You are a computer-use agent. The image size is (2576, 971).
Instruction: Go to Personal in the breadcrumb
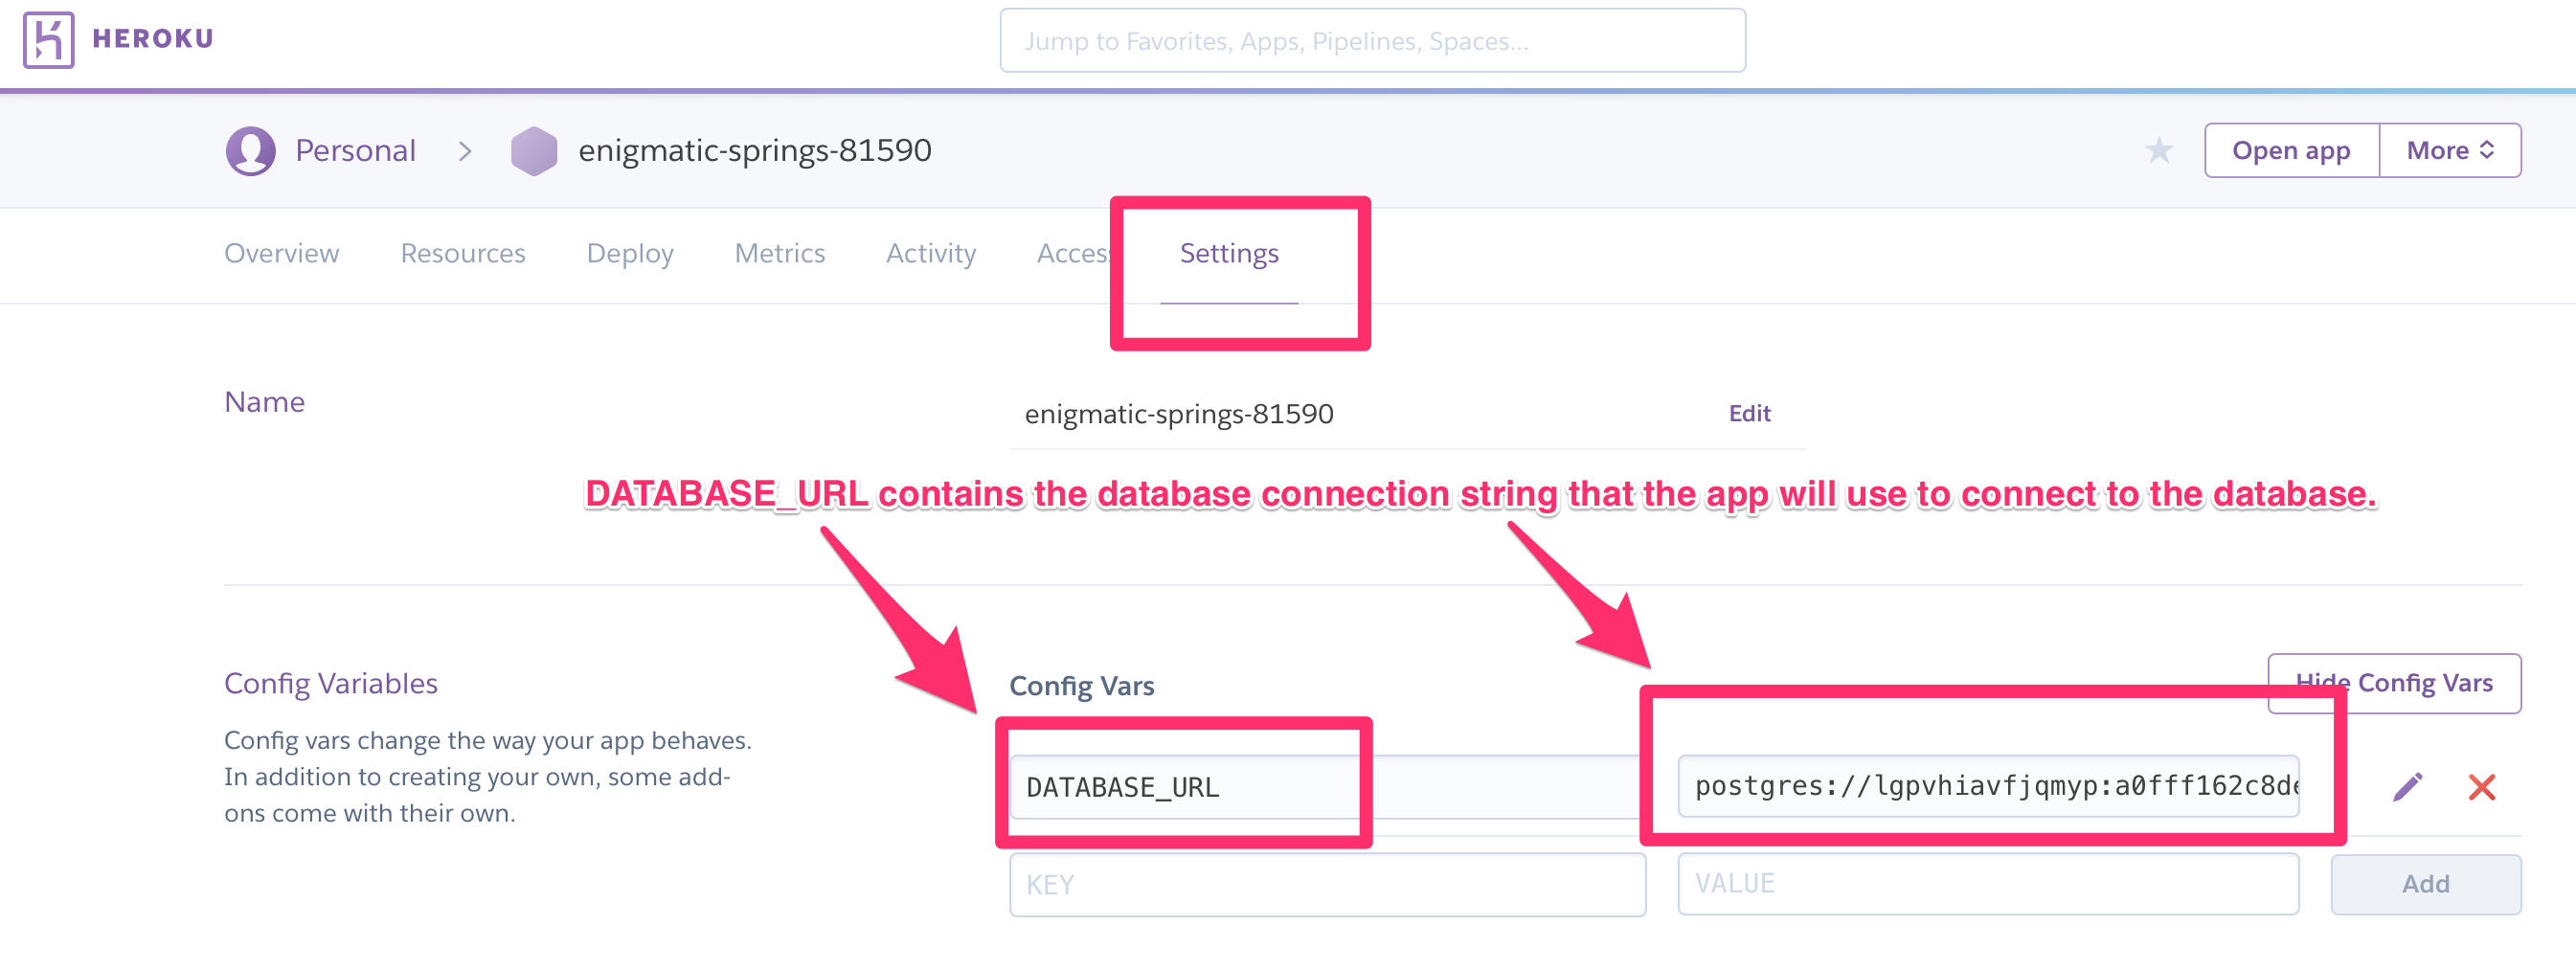(x=355, y=150)
